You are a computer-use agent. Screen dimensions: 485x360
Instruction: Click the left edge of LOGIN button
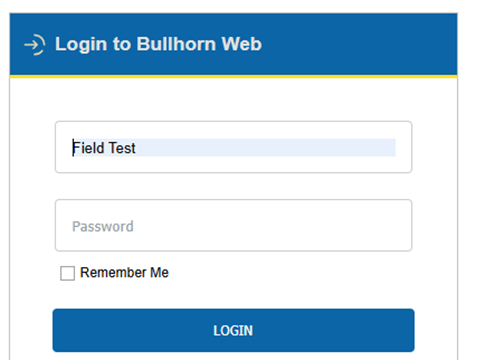pyautogui.click(x=57, y=330)
